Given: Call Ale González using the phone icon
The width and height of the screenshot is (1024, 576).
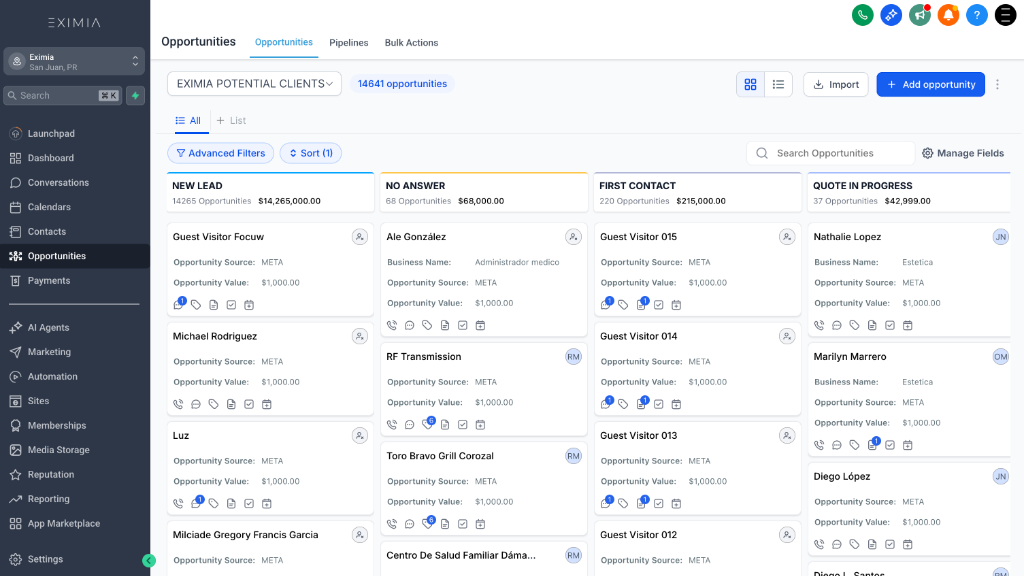Looking at the screenshot, I should [x=391, y=324].
